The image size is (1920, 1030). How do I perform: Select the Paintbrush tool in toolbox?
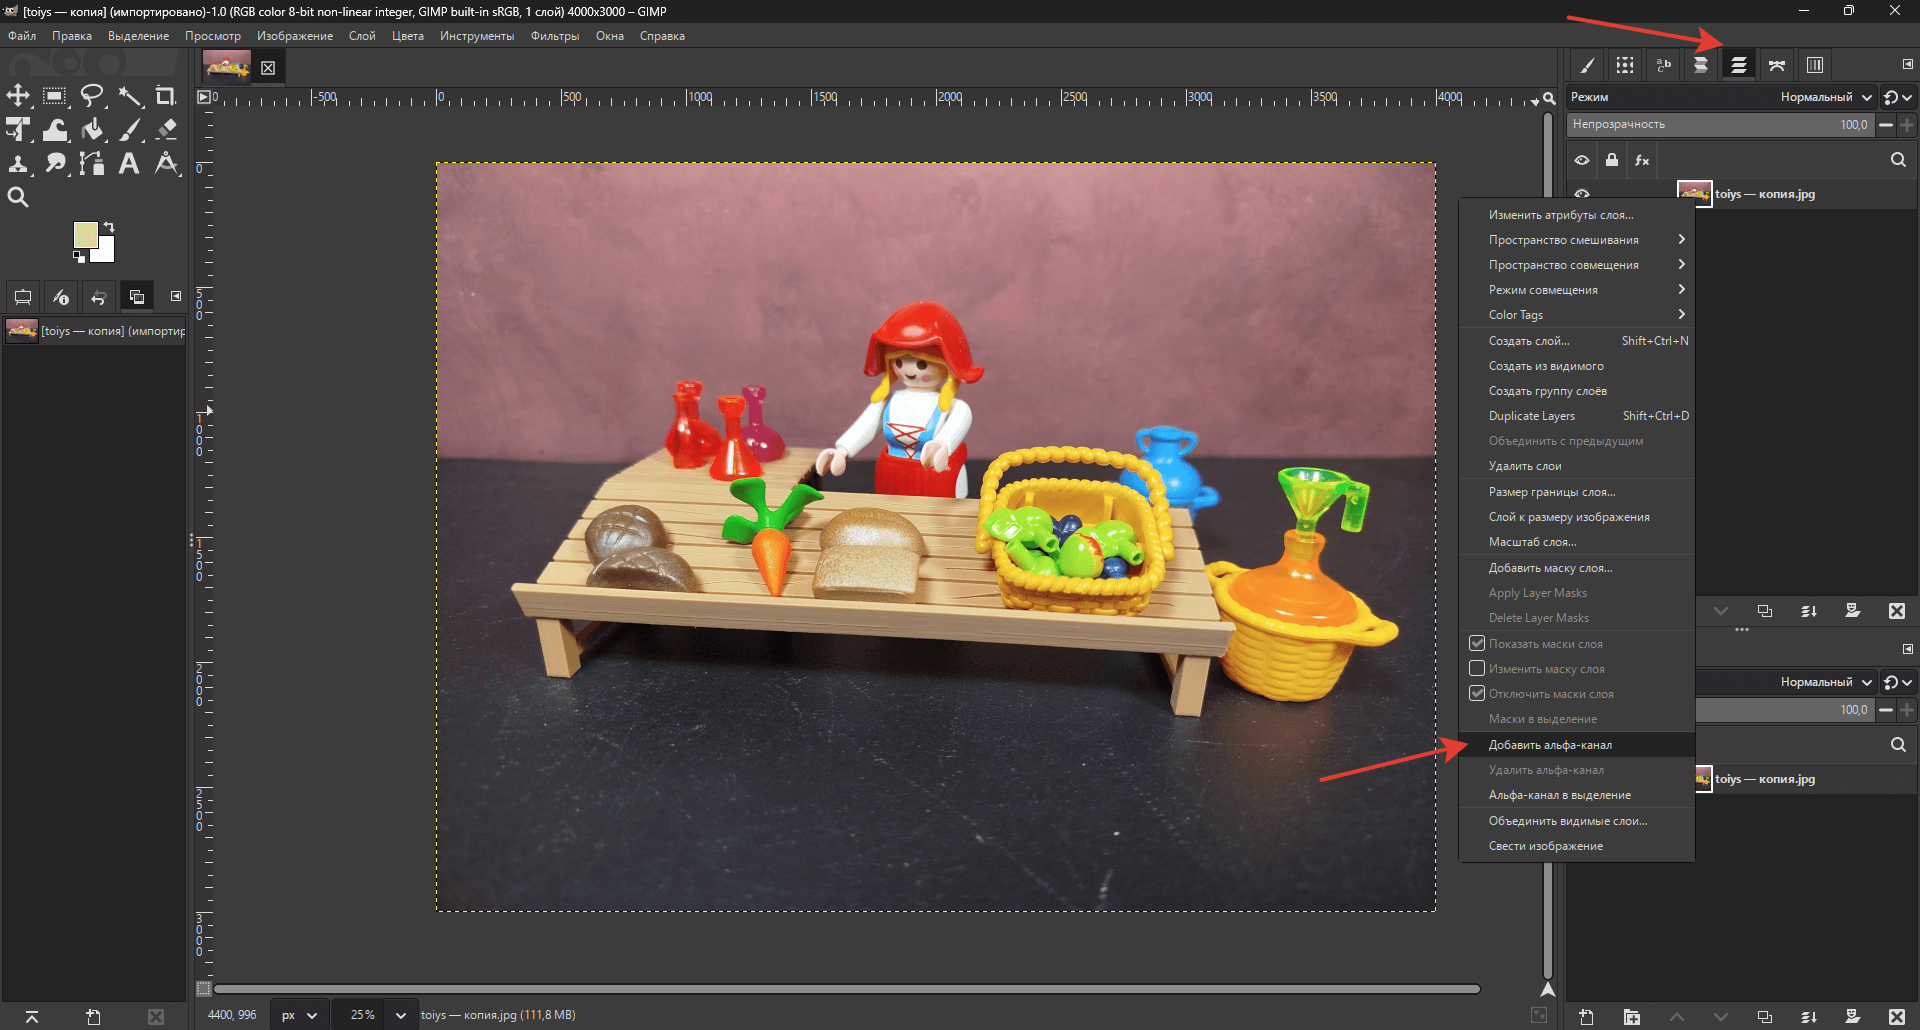[129, 130]
